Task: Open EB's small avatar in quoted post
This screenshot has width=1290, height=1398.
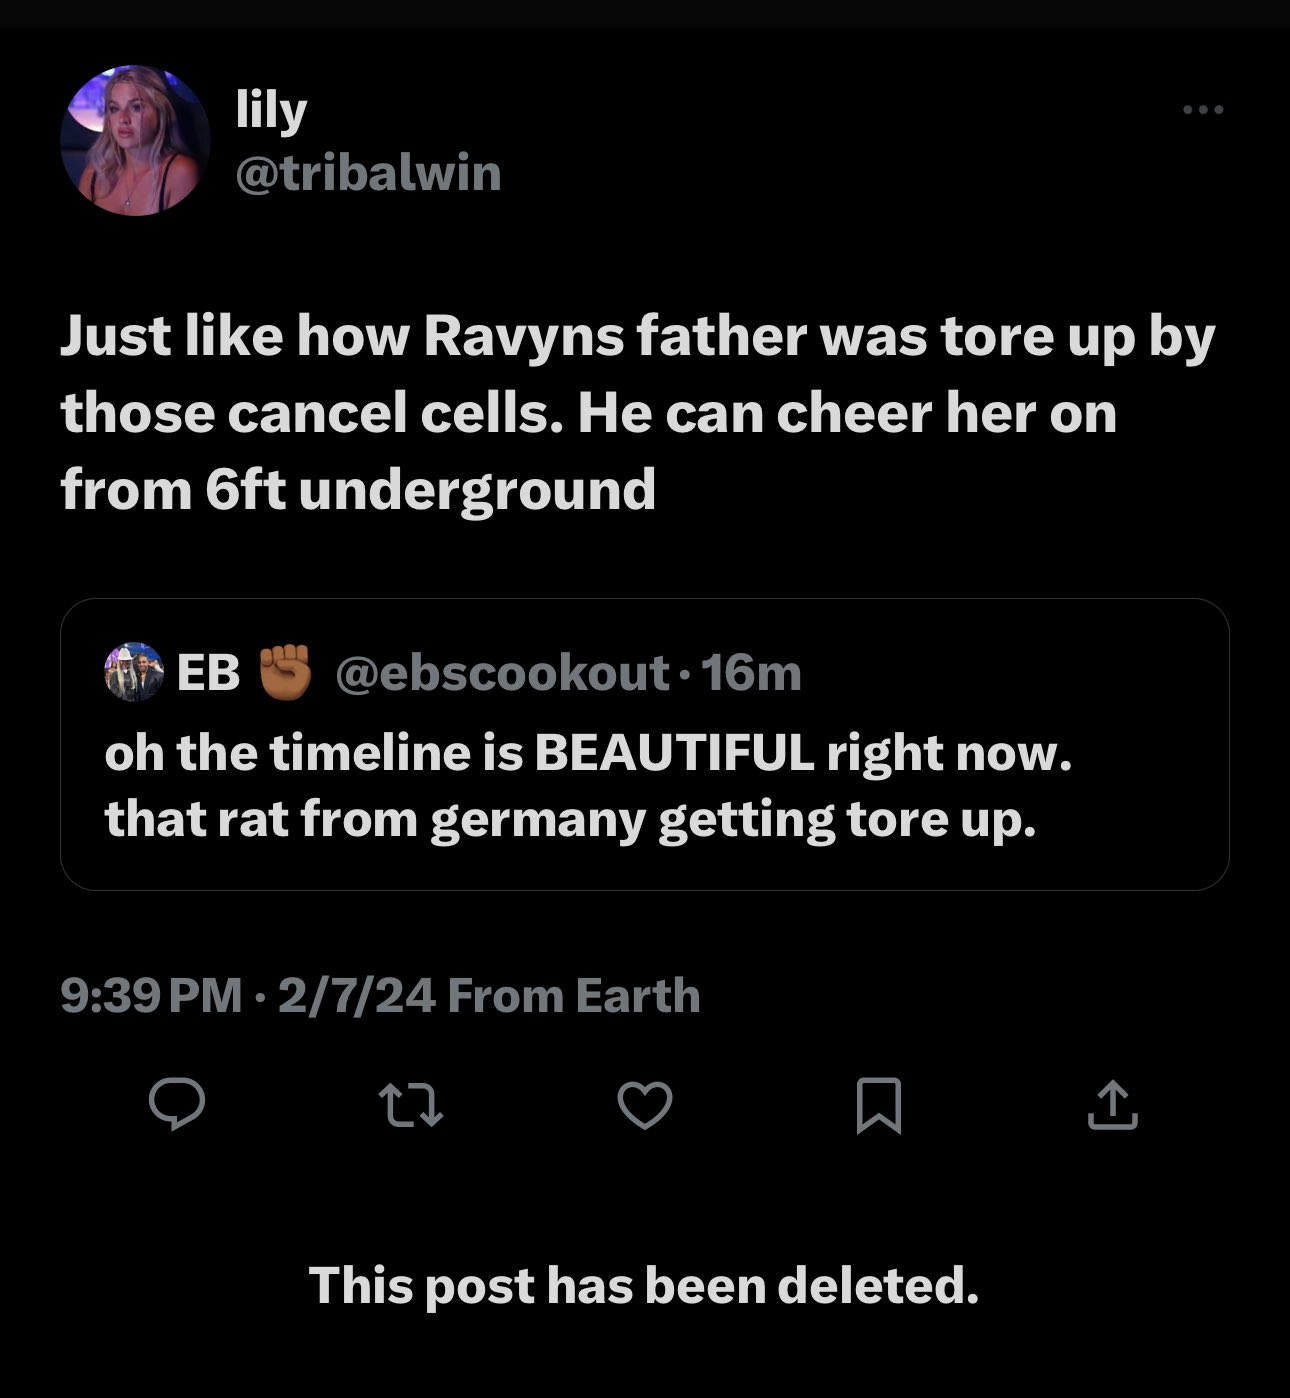Action: (133, 672)
